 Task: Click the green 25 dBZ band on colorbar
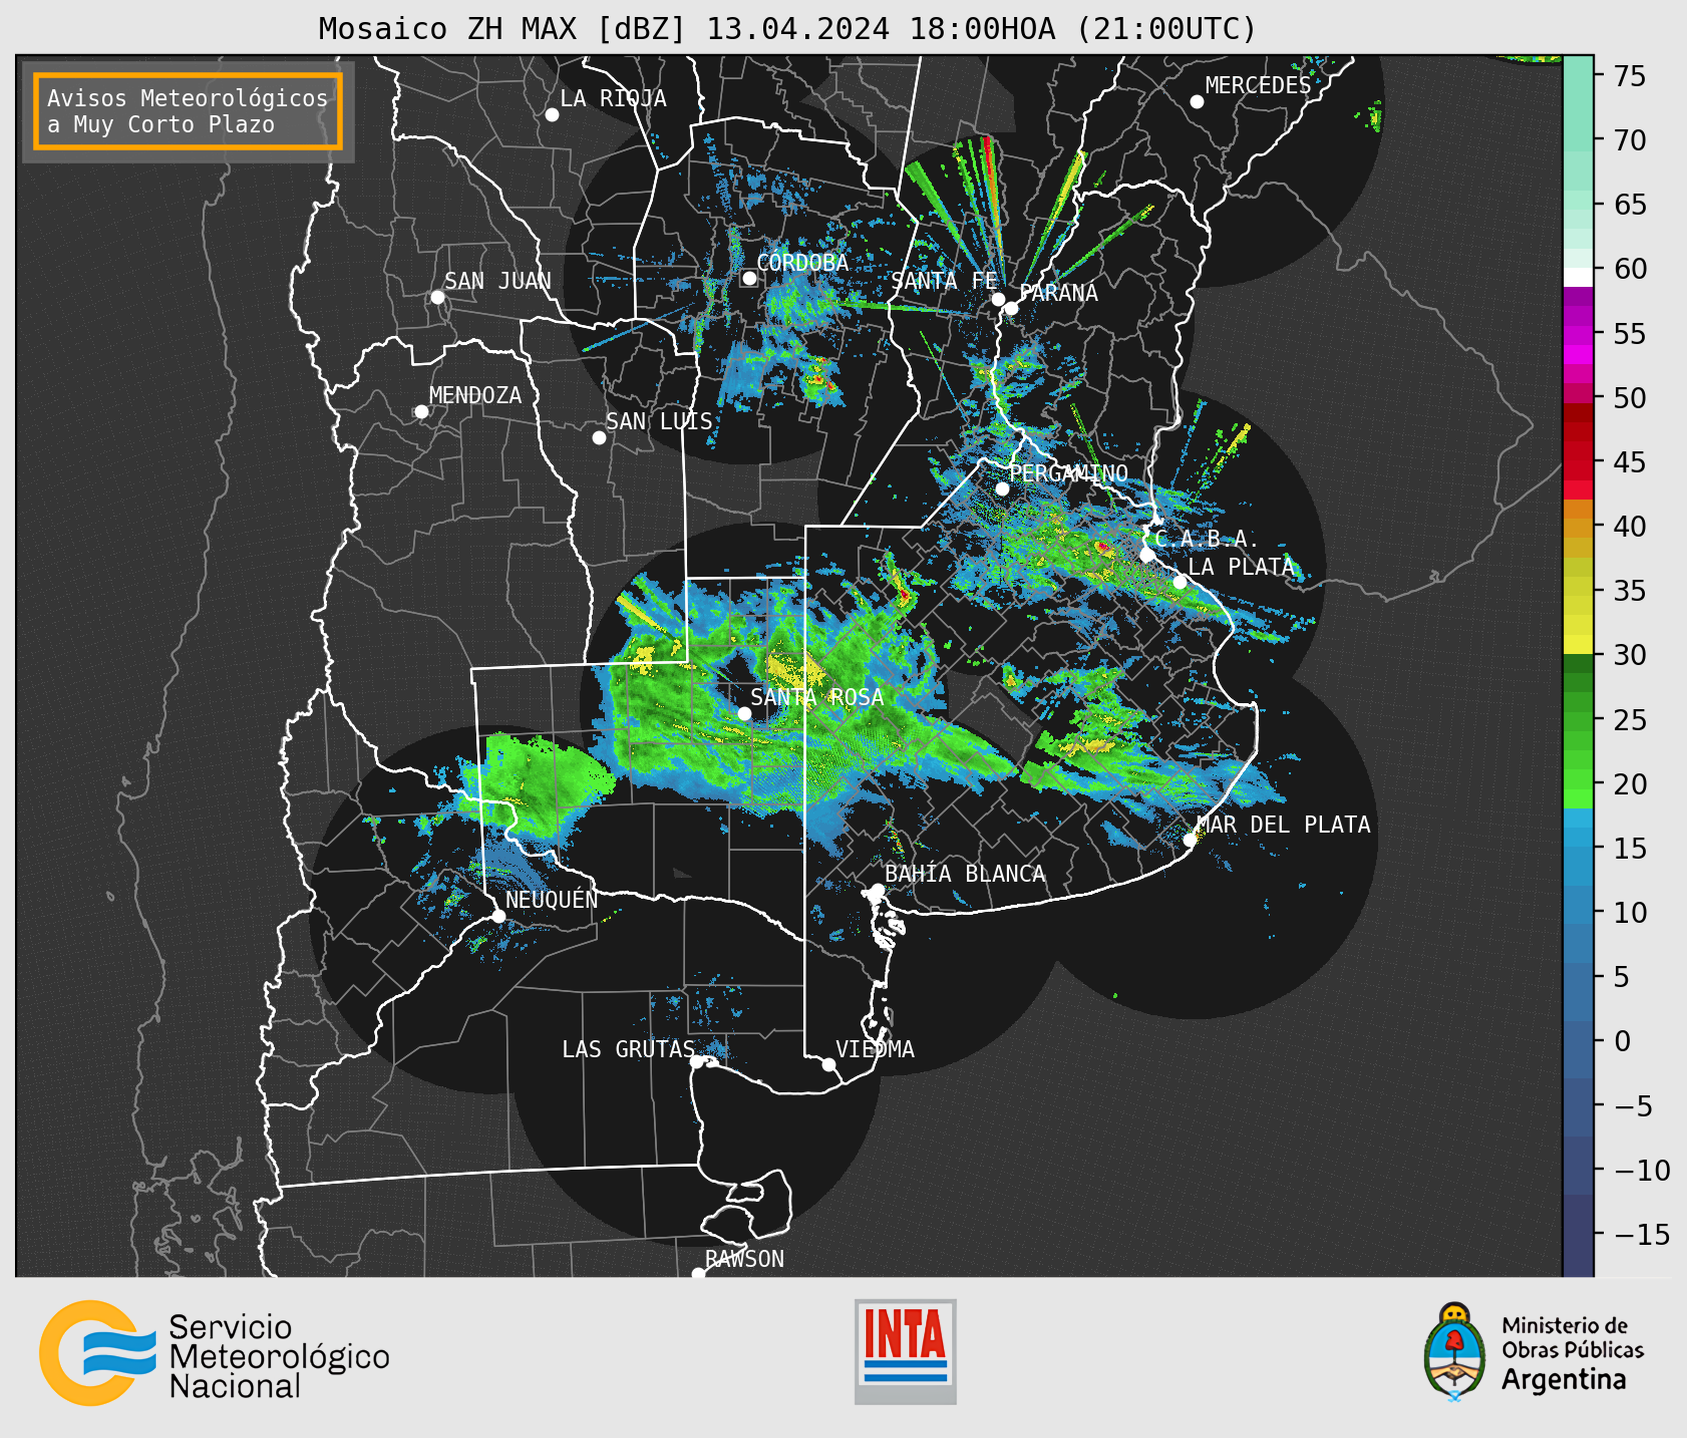(1578, 719)
